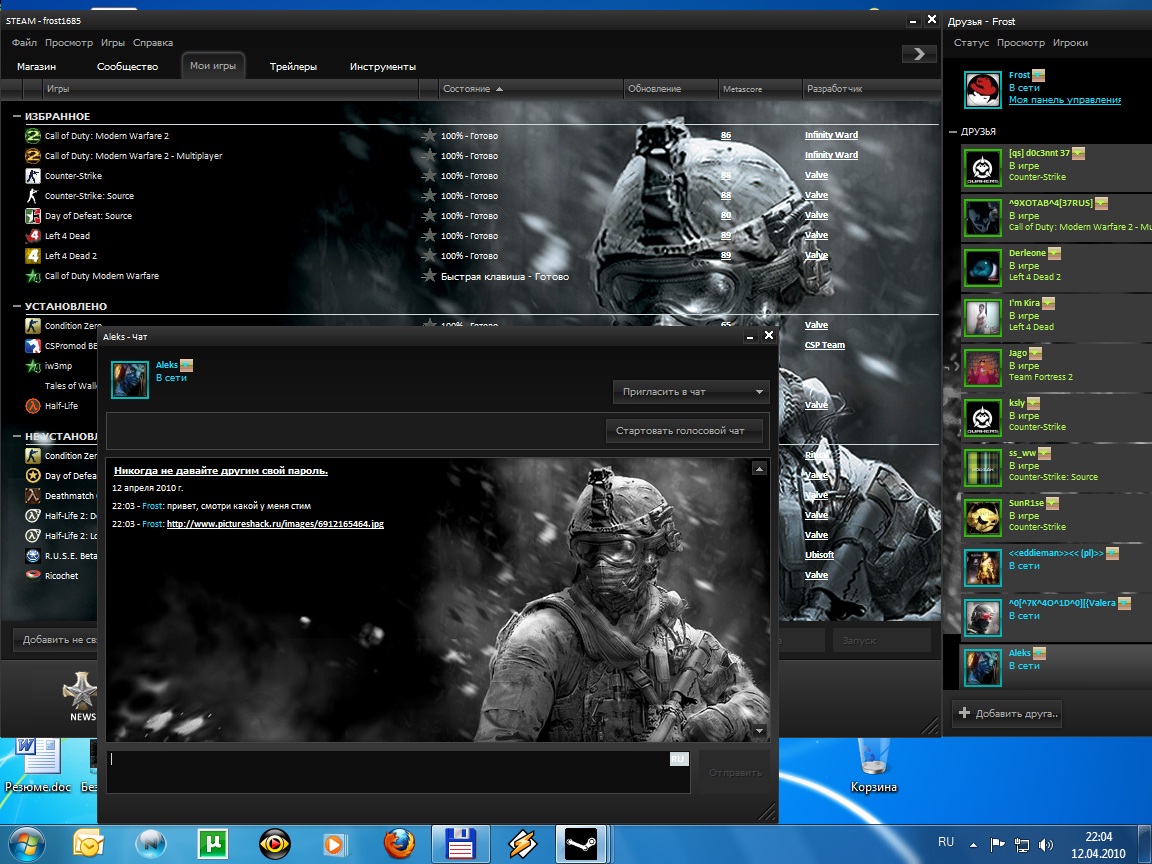Toggle favorite star for Left 4 Dead 2 row
The image size is (1152, 864).
tap(429, 256)
